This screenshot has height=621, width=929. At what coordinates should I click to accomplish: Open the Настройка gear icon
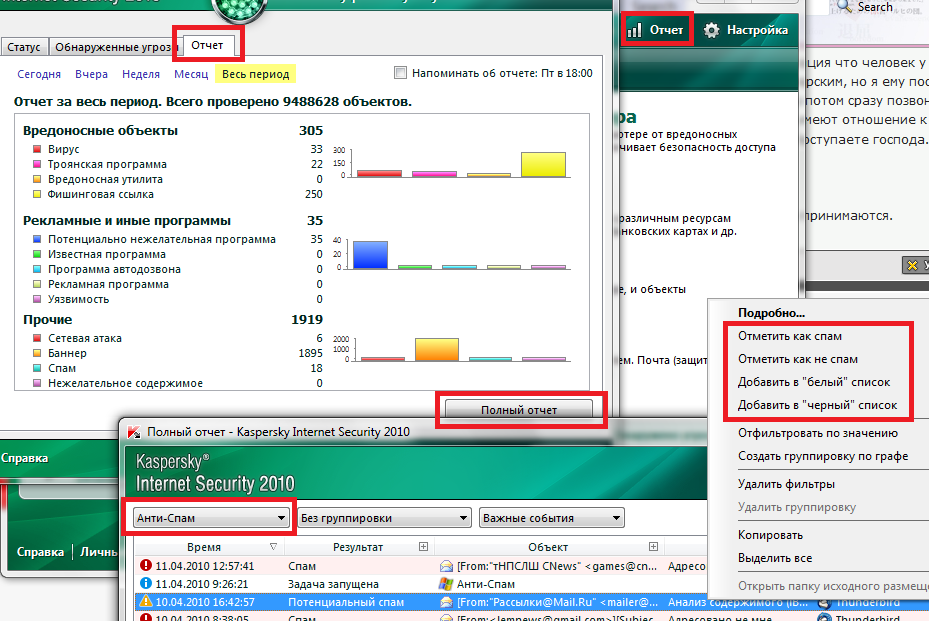(712, 30)
